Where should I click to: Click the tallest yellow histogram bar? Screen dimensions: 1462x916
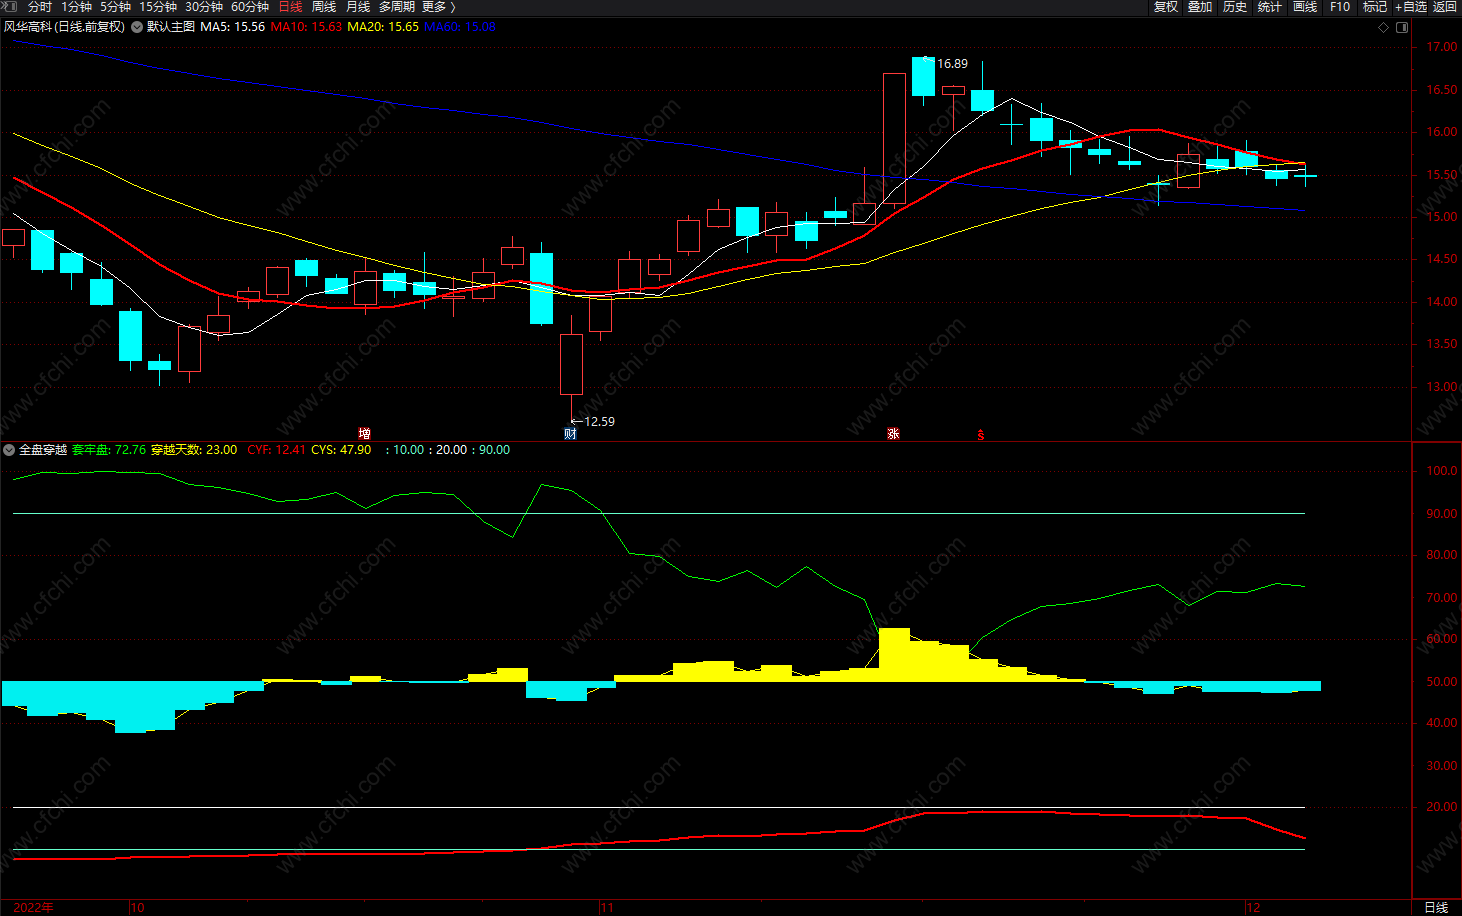[x=894, y=655]
